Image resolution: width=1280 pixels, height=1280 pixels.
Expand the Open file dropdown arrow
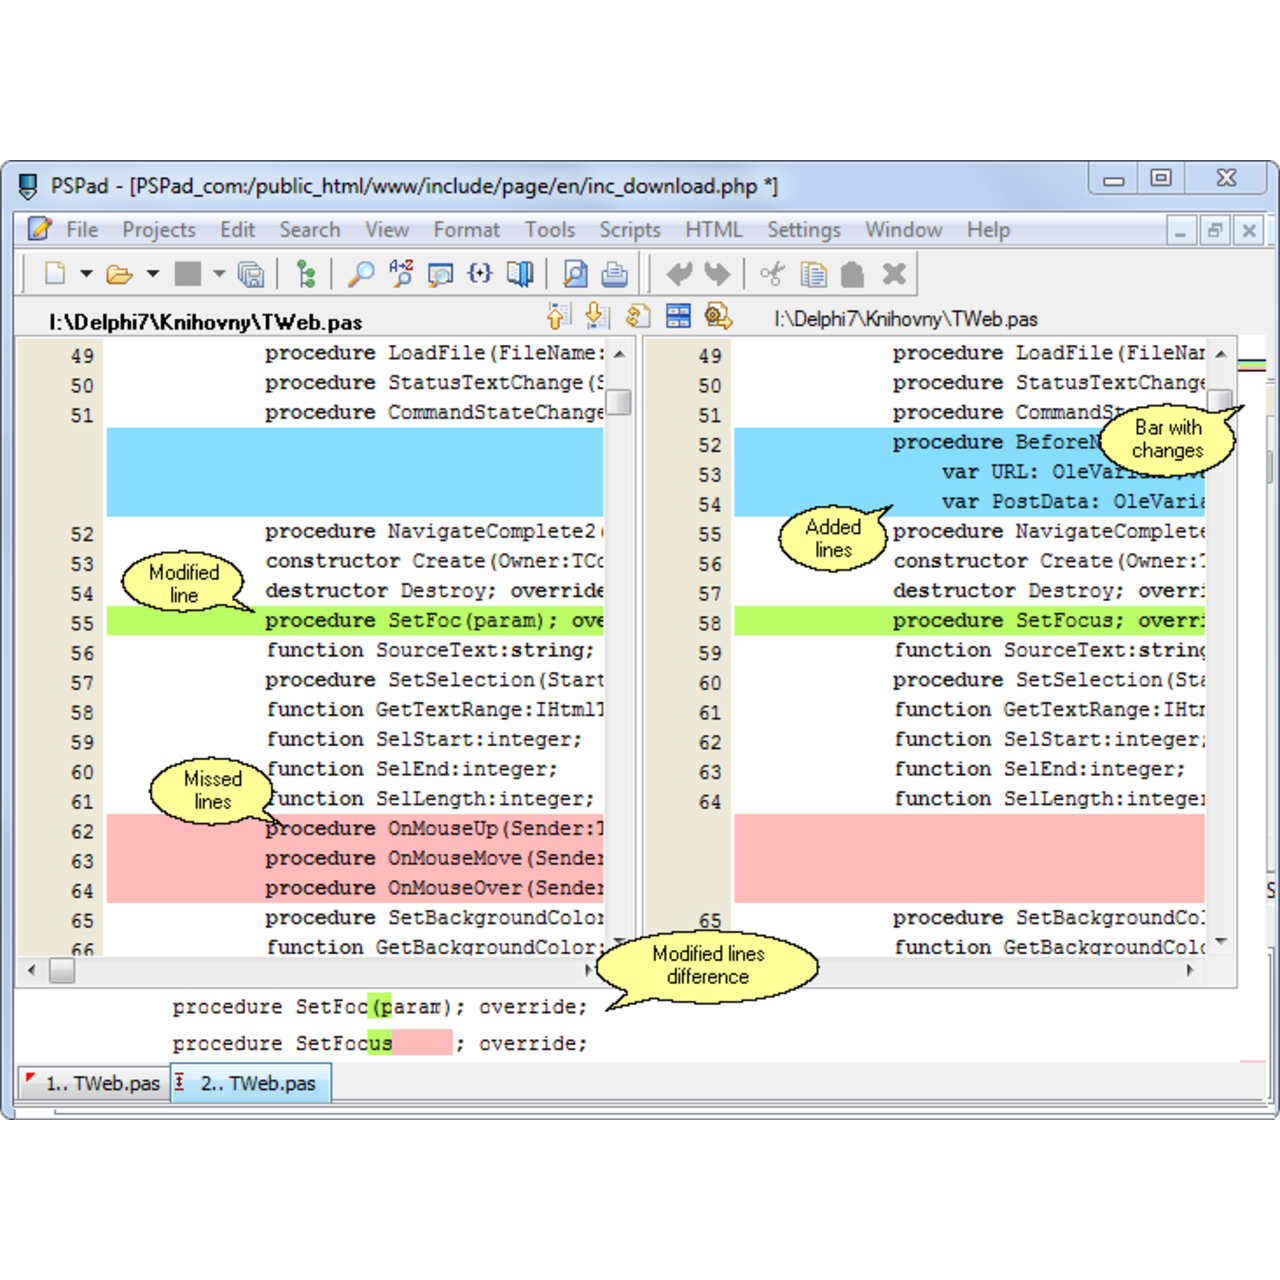coord(152,273)
